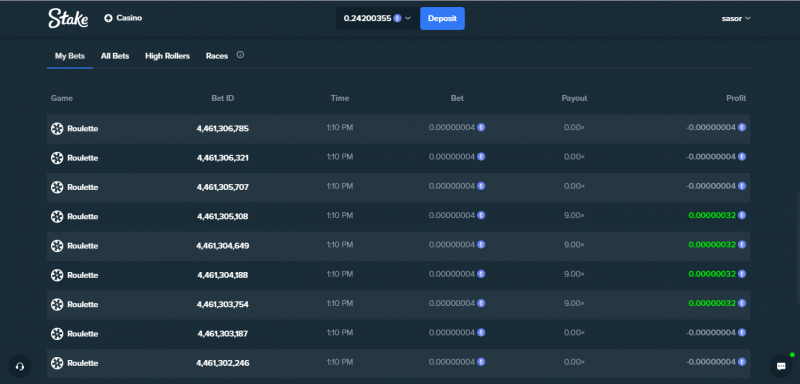Click Roulette icon in row 4,461,305,108
This screenshot has width=800, height=384.
[57, 217]
